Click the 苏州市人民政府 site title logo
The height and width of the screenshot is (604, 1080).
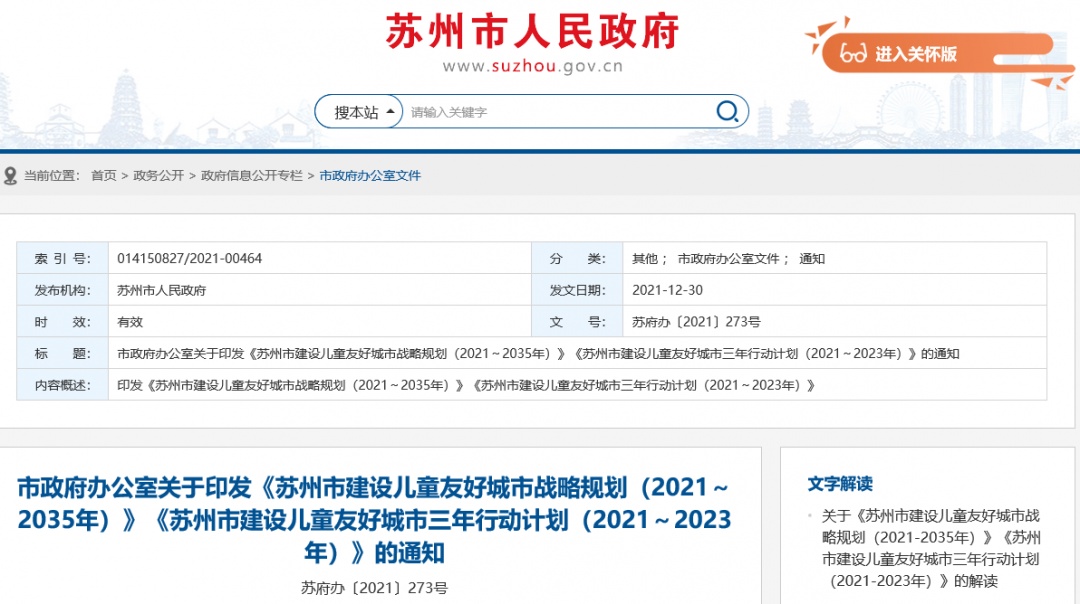click(x=532, y=31)
